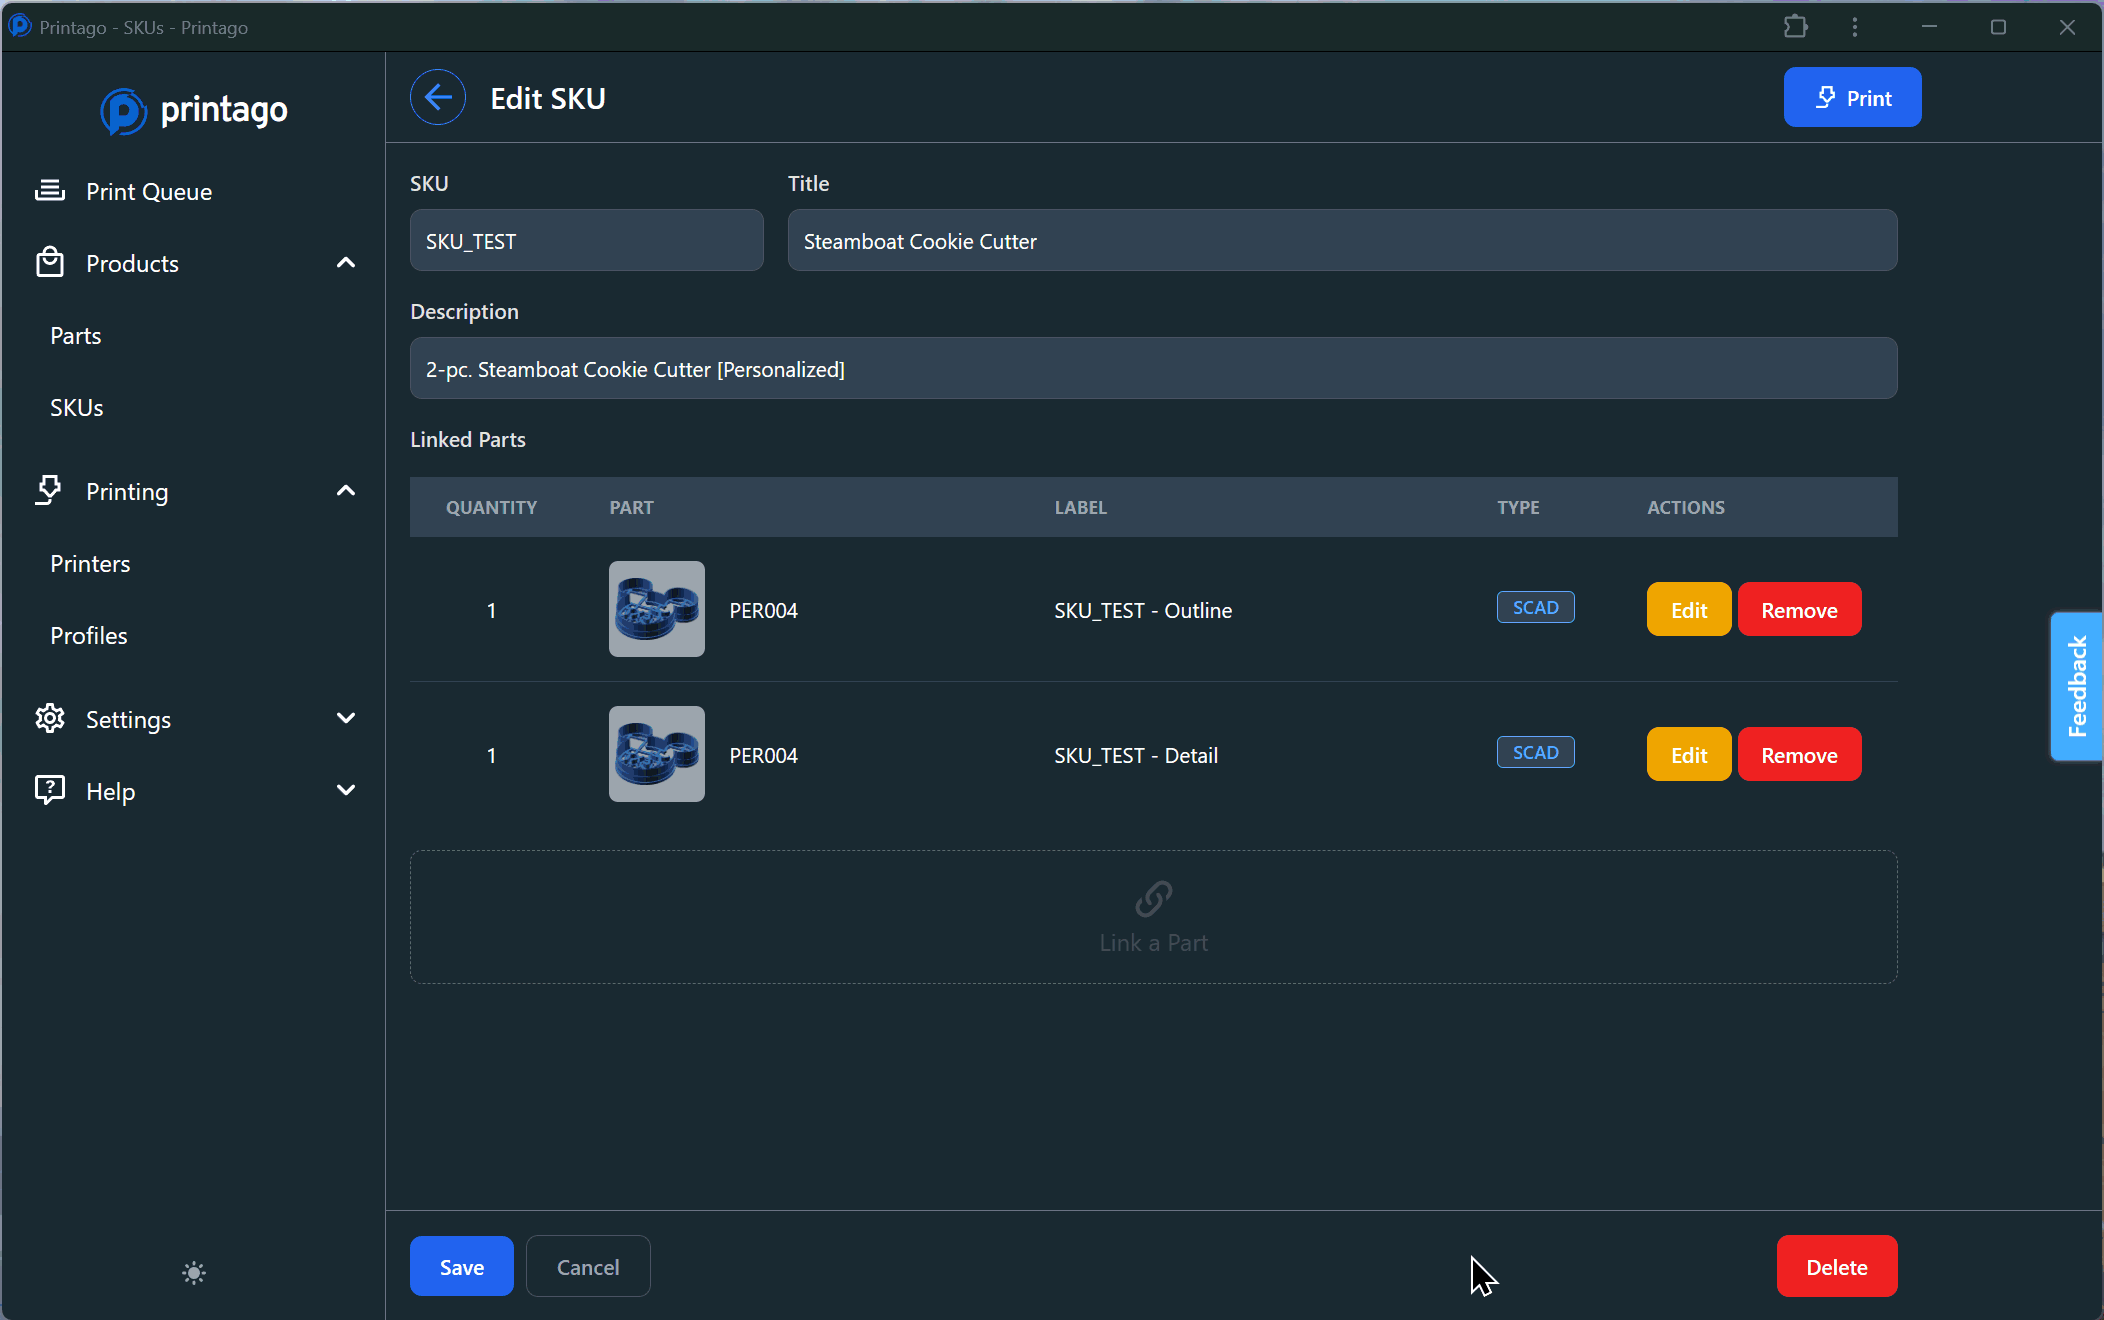Click the blue Print button

tap(1852, 97)
